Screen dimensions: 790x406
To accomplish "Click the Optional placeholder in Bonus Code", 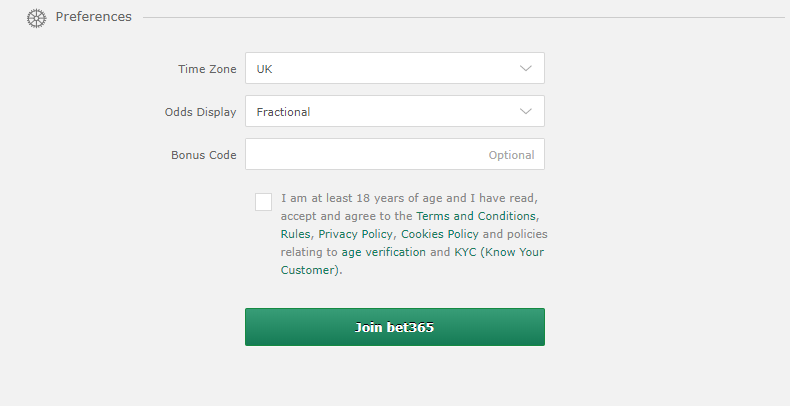I will point(511,155).
